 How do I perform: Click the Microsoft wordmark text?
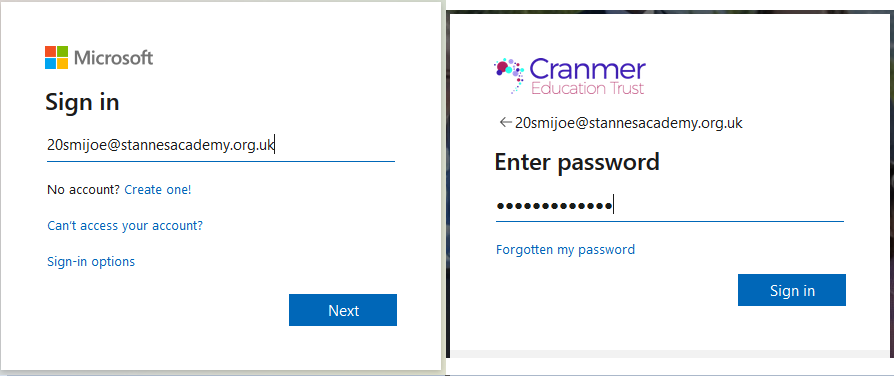tap(113, 58)
